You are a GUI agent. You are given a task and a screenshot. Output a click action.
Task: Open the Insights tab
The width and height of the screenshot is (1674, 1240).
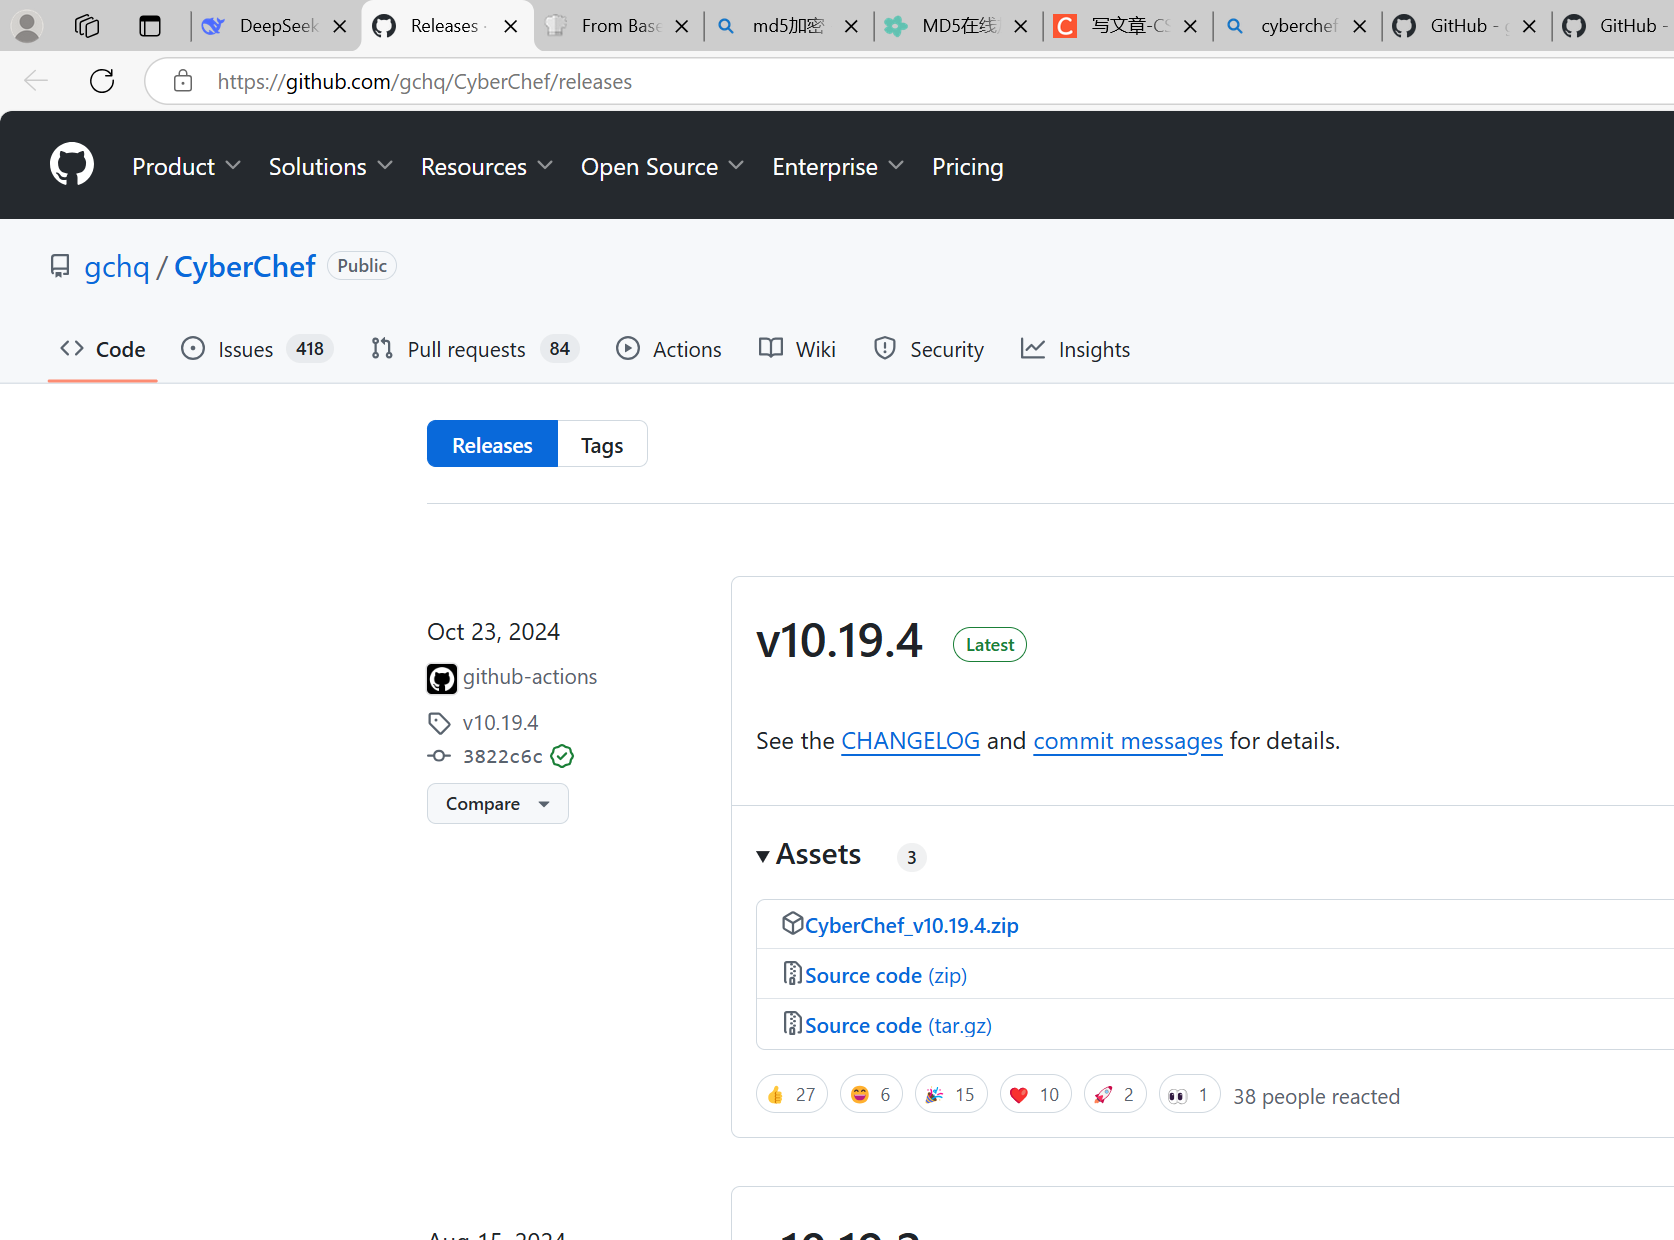coord(1075,349)
